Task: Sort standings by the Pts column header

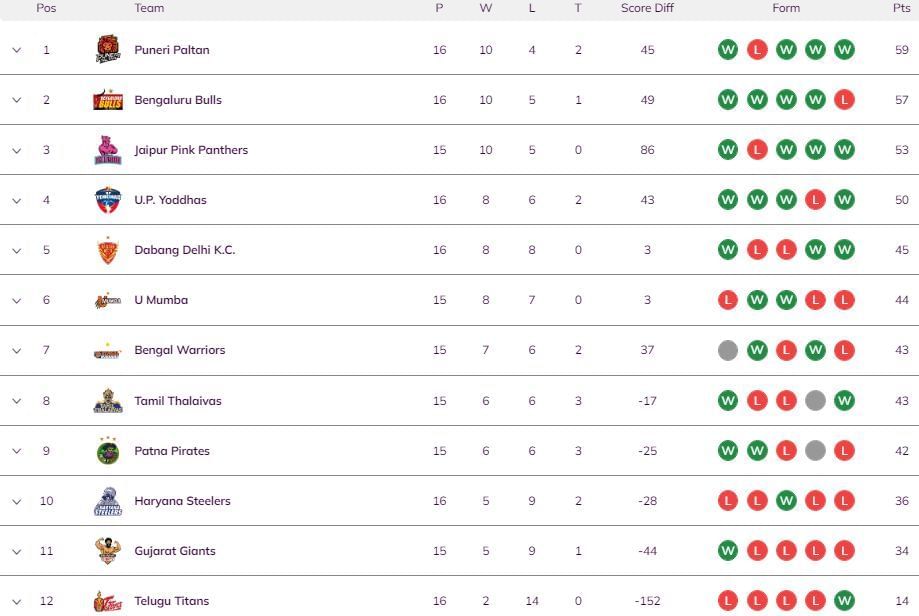Action: [x=899, y=8]
